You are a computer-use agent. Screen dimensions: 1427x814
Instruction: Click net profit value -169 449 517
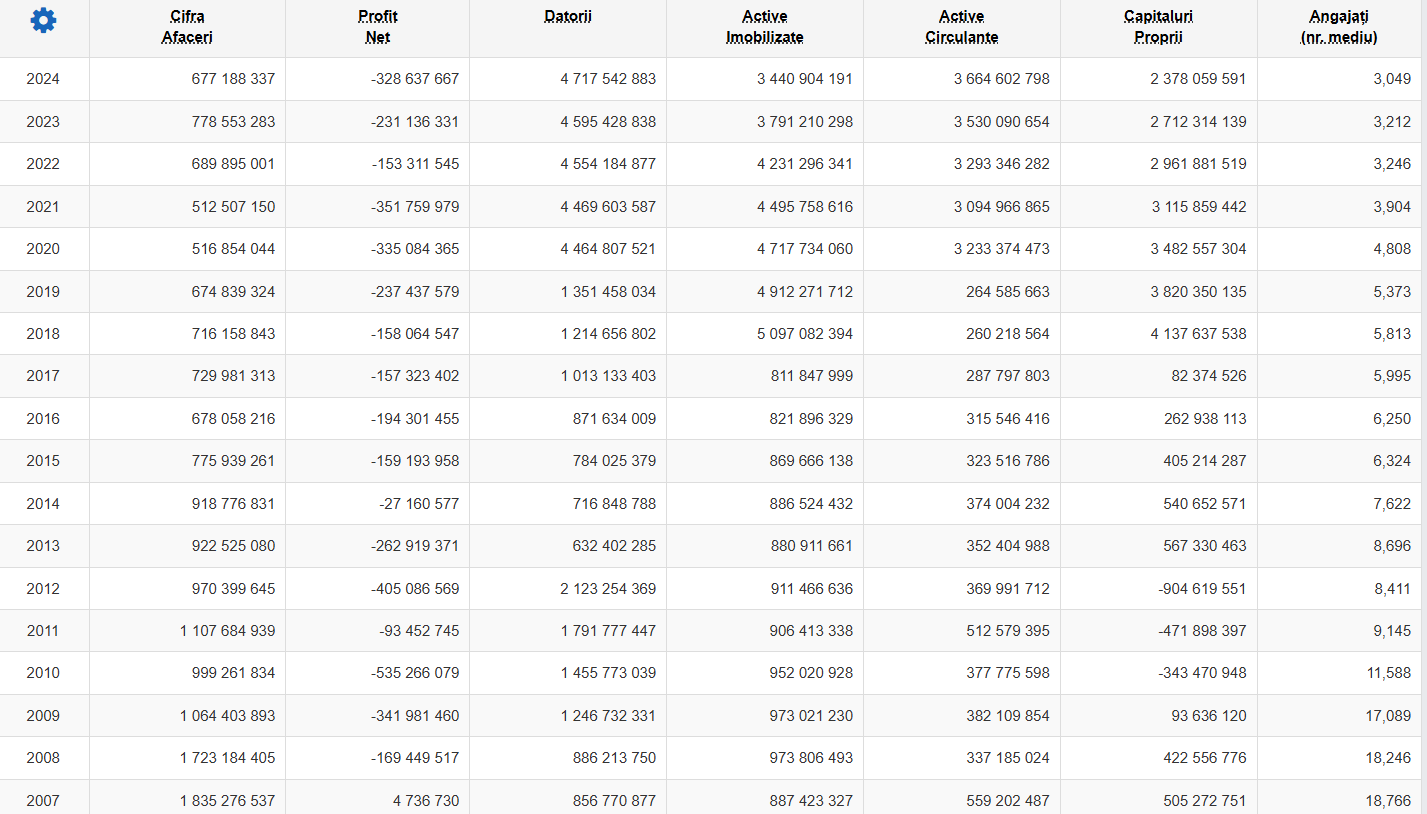(415, 758)
